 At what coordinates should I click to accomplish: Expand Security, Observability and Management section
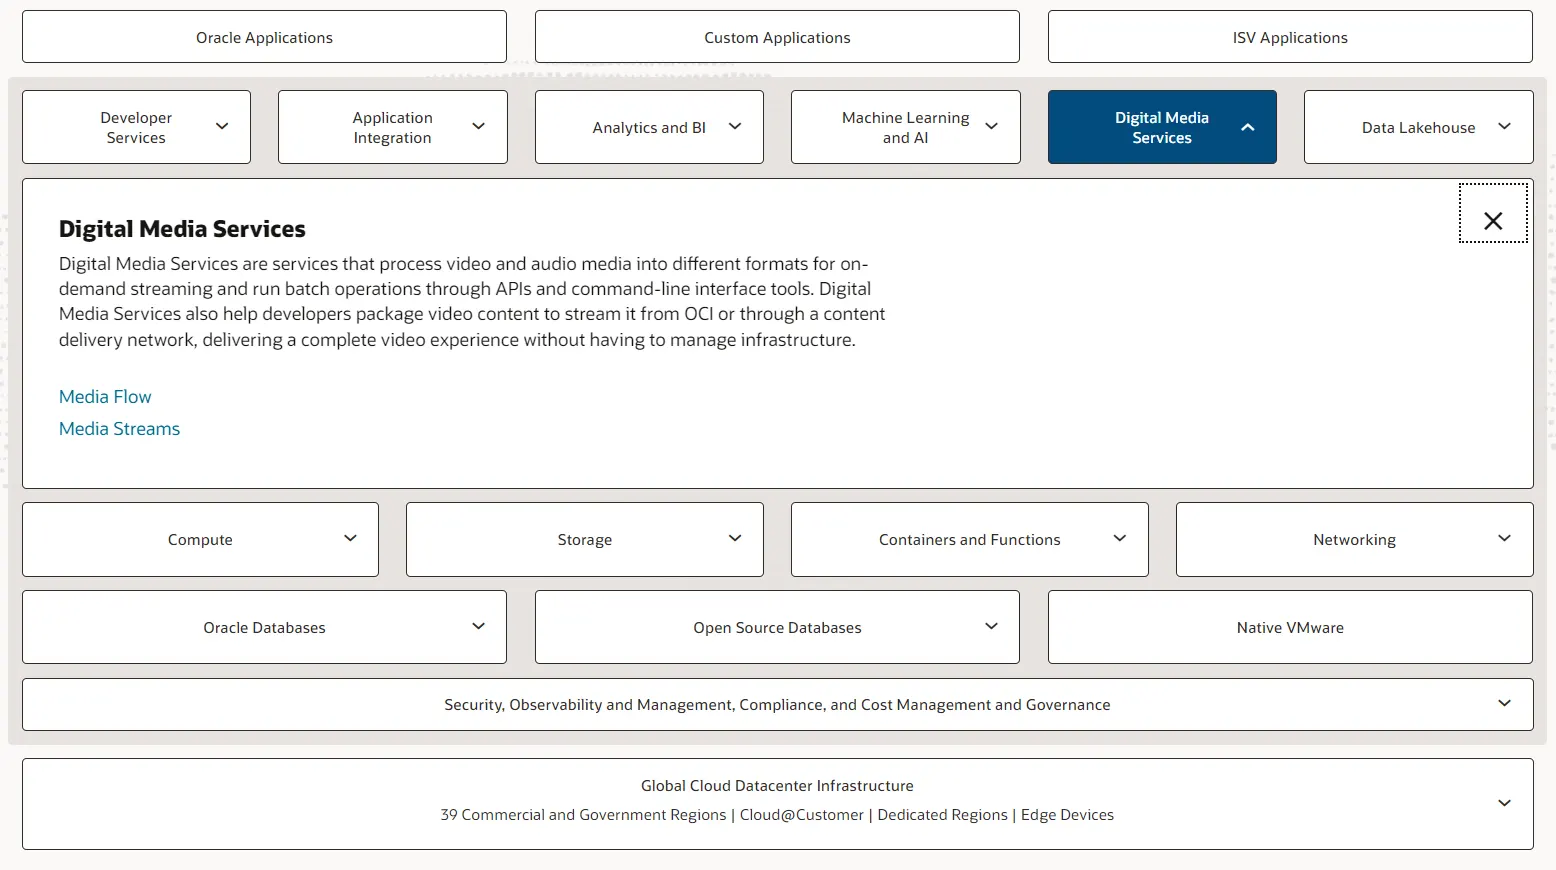click(x=777, y=704)
